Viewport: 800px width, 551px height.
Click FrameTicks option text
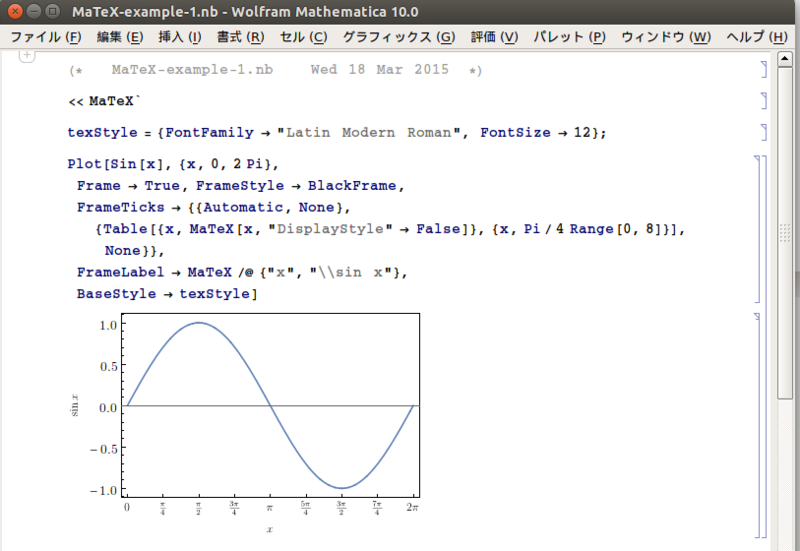click(x=121, y=207)
